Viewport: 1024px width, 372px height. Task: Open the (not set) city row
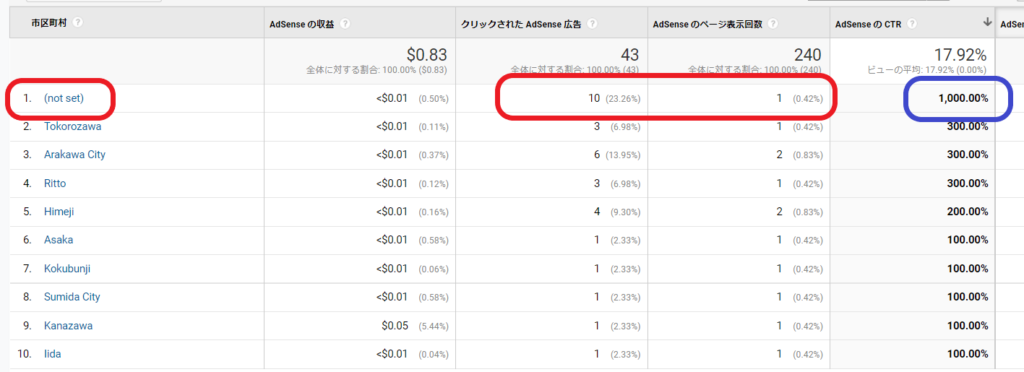[x=64, y=99]
